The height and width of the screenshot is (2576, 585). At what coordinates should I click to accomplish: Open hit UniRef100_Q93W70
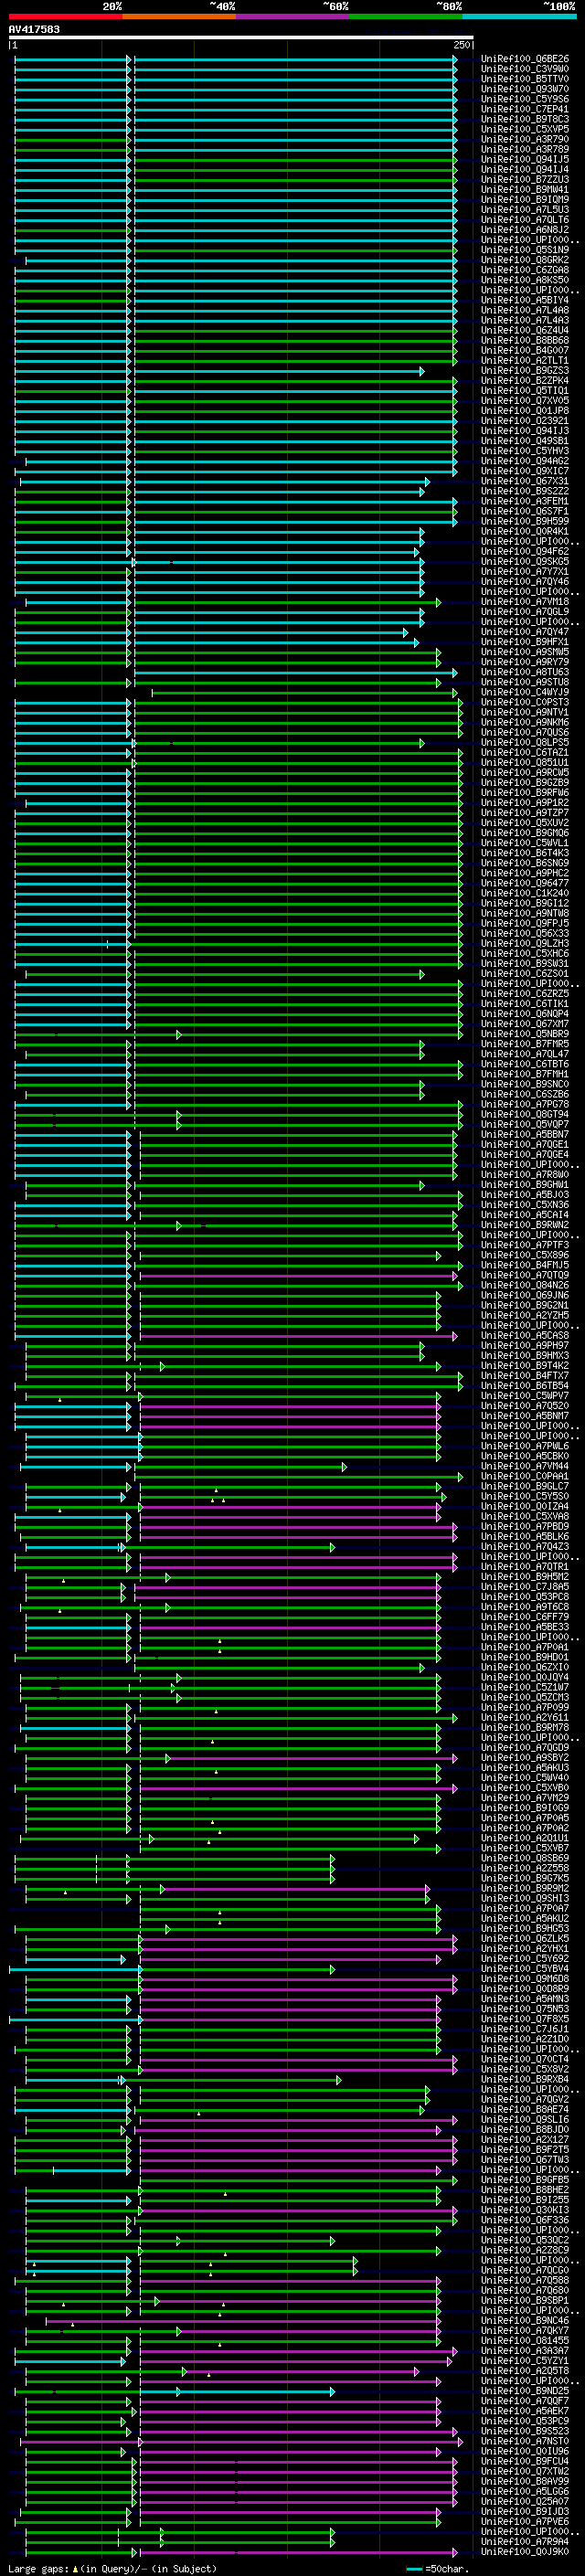click(525, 89)
